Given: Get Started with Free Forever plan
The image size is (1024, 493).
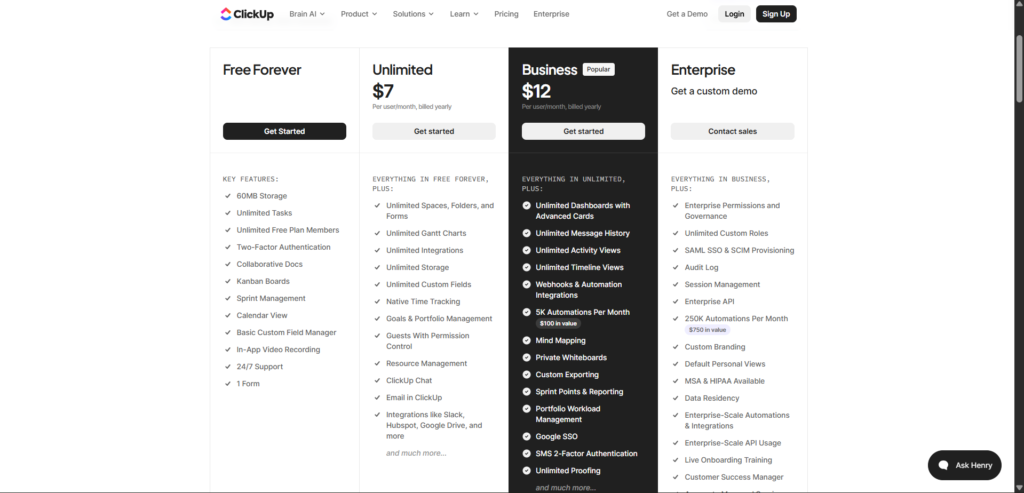Looking at the screenshot, I should [x=284, y=131].
